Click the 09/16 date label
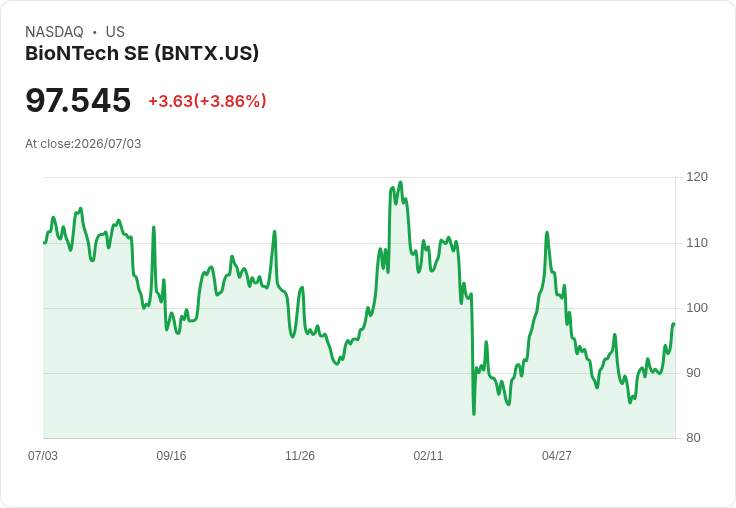736x508 pixels. pyautogui.click(x=171, y=456)
